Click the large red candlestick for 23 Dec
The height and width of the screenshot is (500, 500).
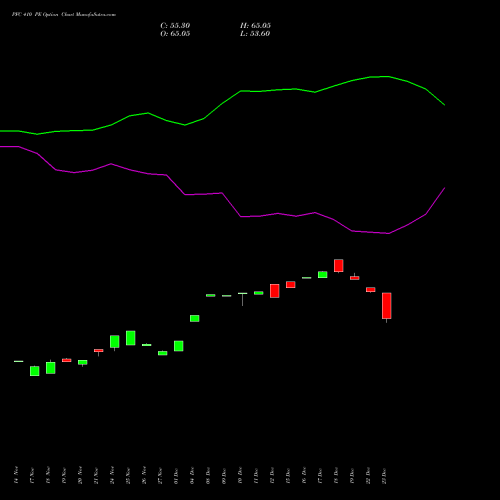(x=387, y=306)
